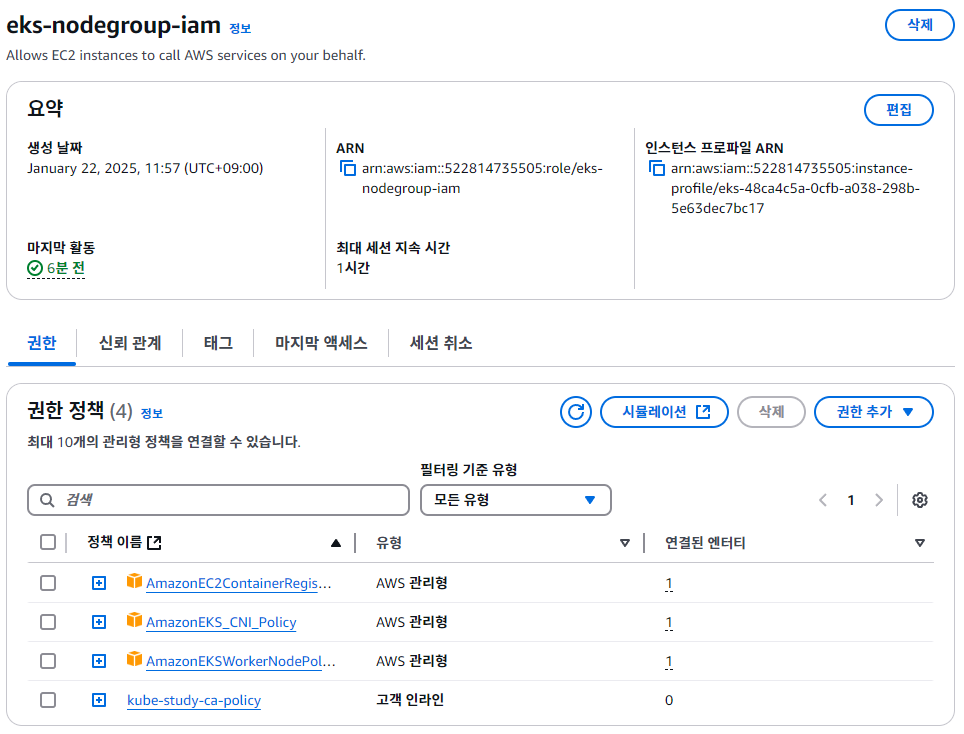The width and height of the screenshot is (964, 734).
Task: Click the 고객 인라인 type cell
Action: click(x=410, y=700)
